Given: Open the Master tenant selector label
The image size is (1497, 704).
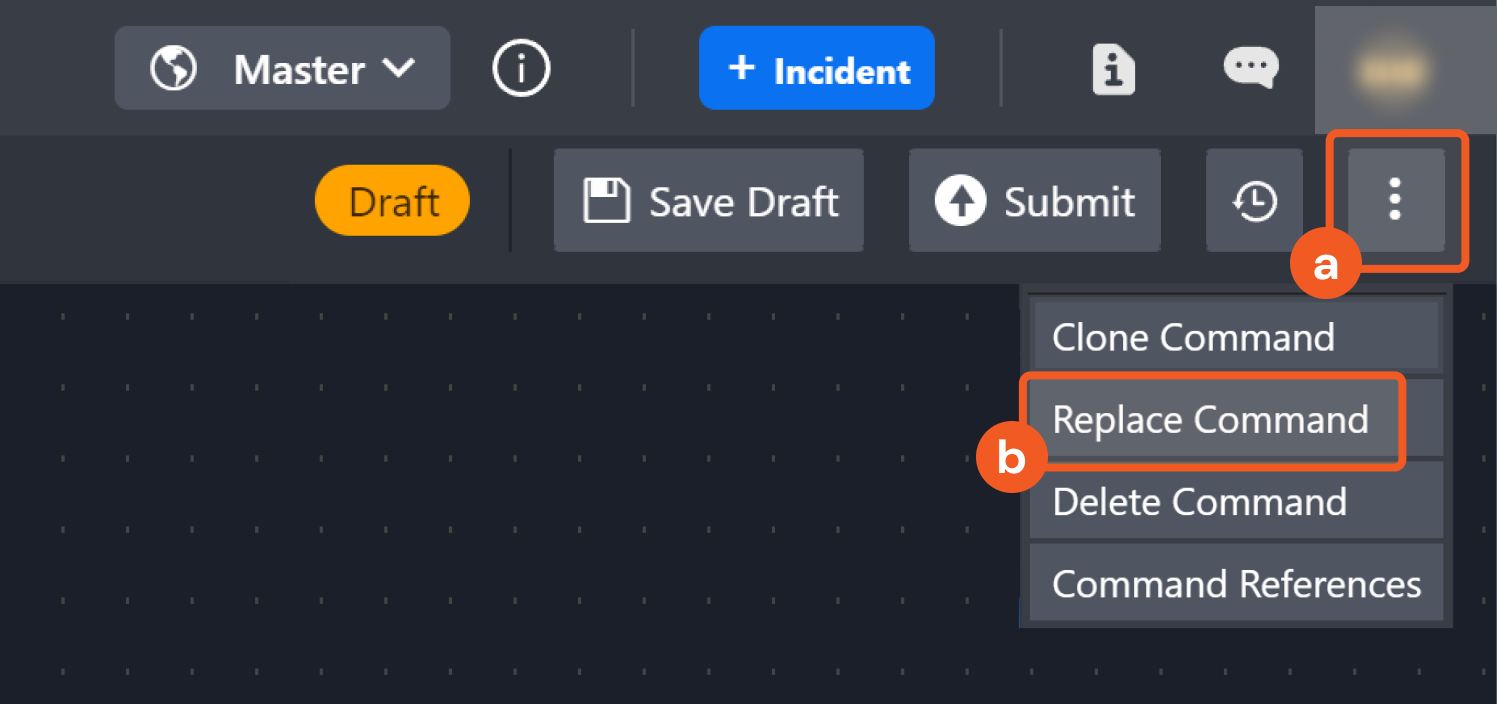Looking at the screenshot, I should click(x=298, y=70).
